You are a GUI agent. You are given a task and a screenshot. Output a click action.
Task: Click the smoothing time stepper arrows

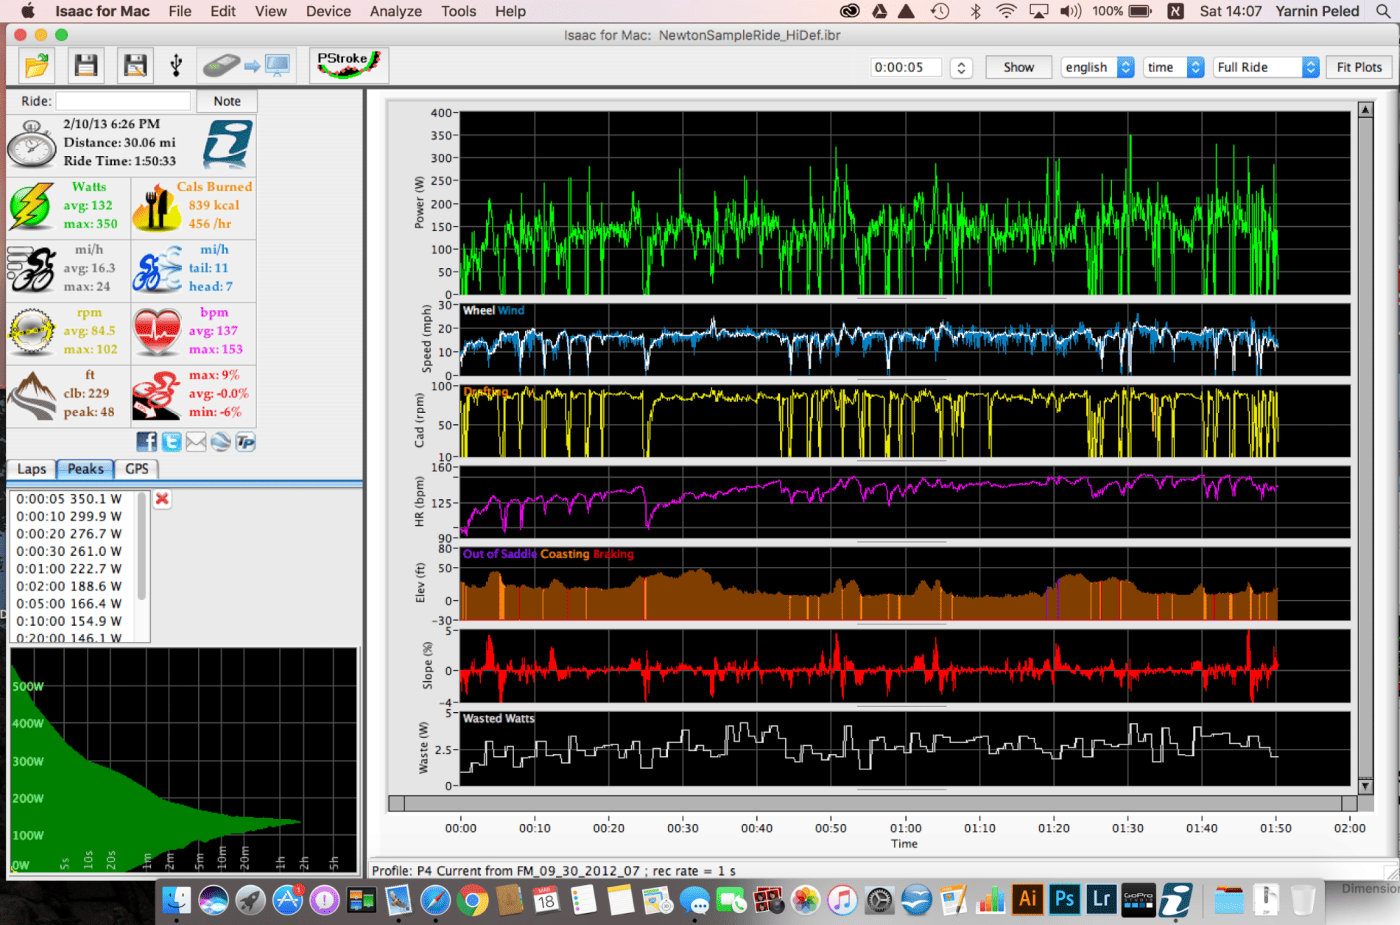coord(961,68)
